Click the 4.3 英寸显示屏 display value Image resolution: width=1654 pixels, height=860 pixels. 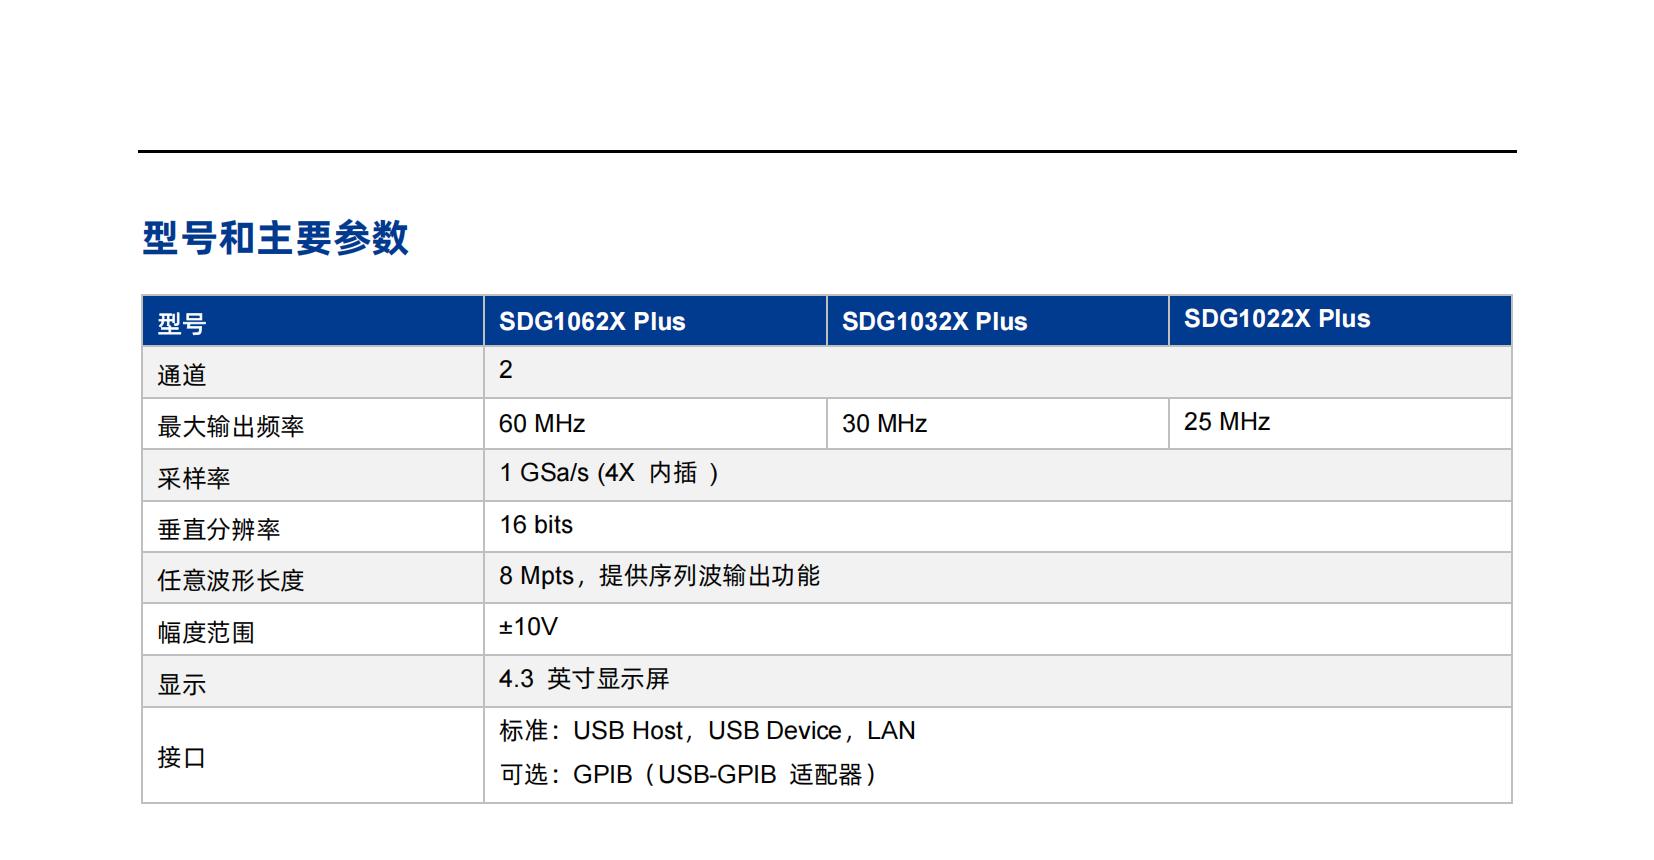(584, 679)
